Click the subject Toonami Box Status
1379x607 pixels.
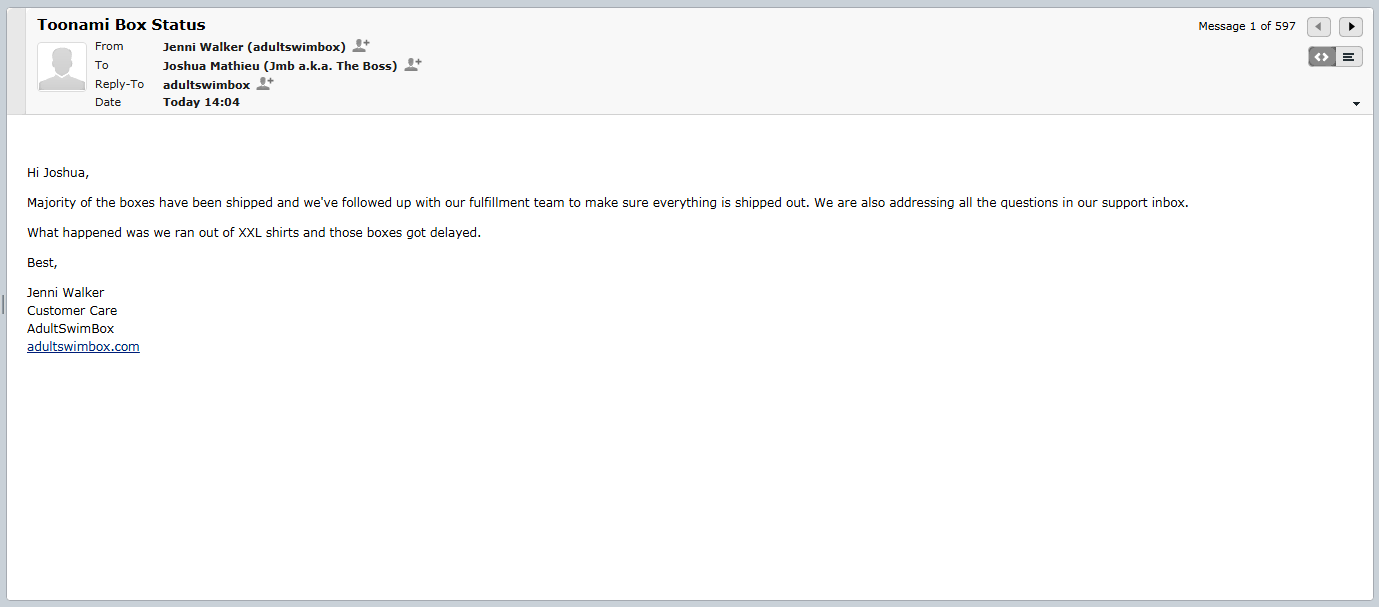pyautogui.click(x=121, y=25)
